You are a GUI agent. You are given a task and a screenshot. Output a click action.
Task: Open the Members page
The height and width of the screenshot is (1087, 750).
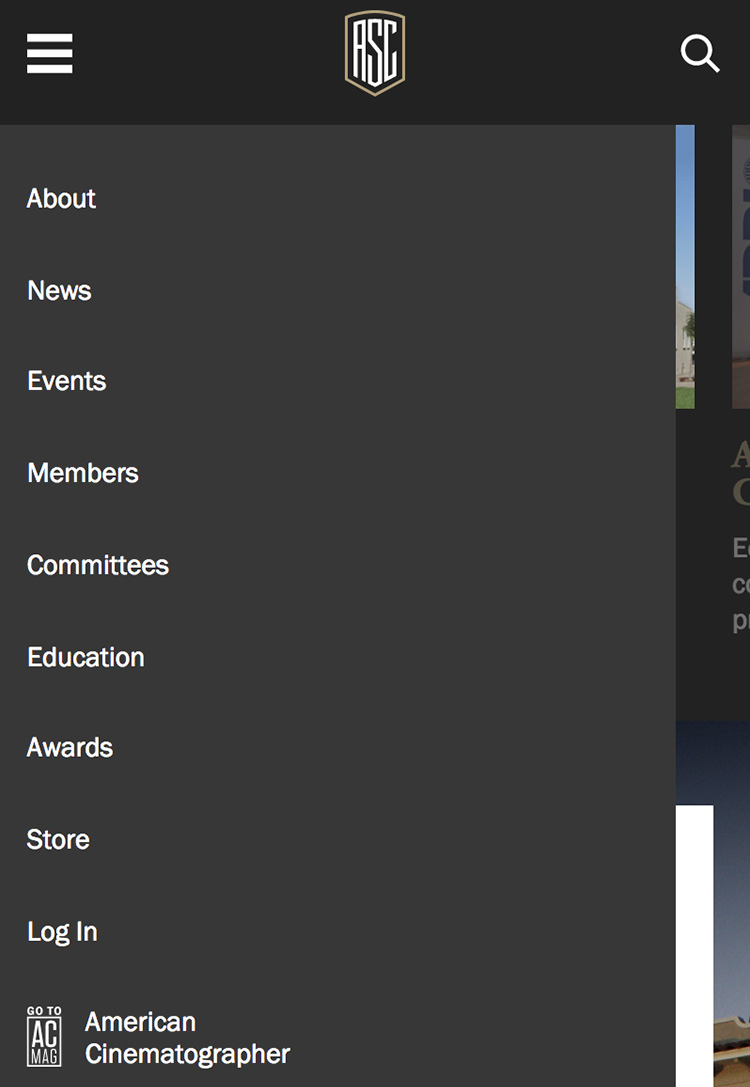(x=83, y=473)
